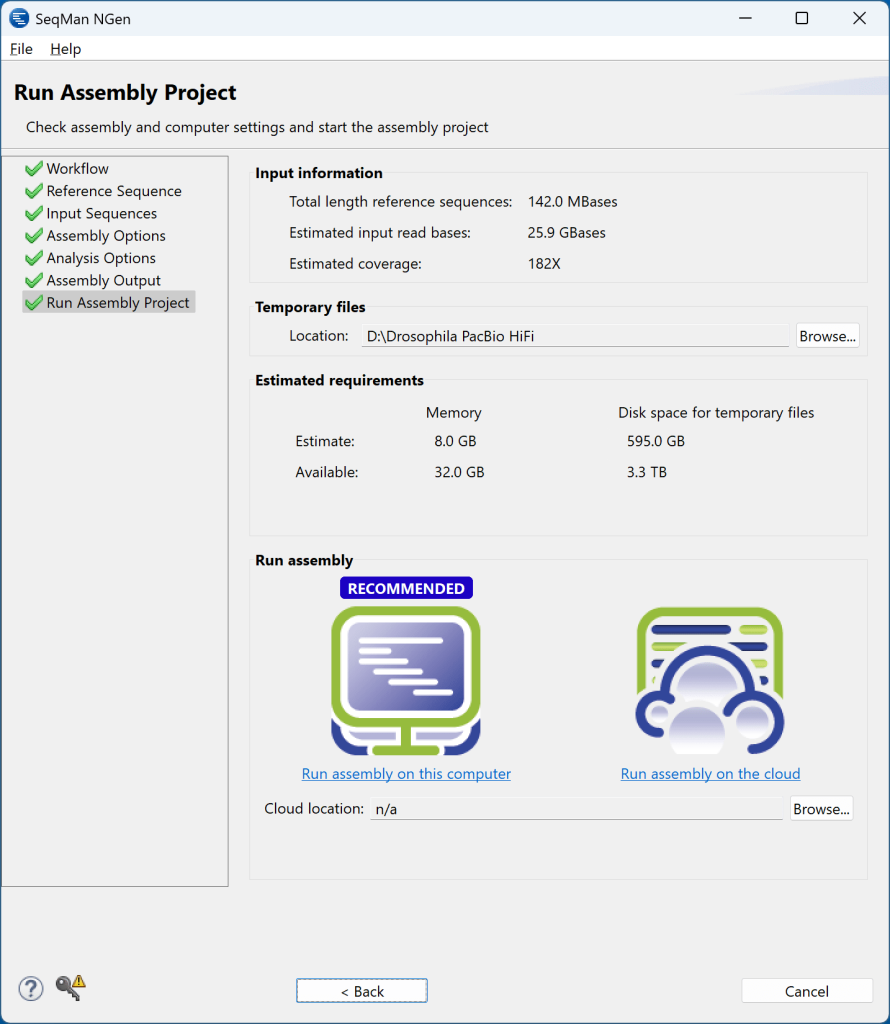Viewport: 890px width, 1024px height.
Task: Click Run assembly on the cloud link
Action: (710, 774)
